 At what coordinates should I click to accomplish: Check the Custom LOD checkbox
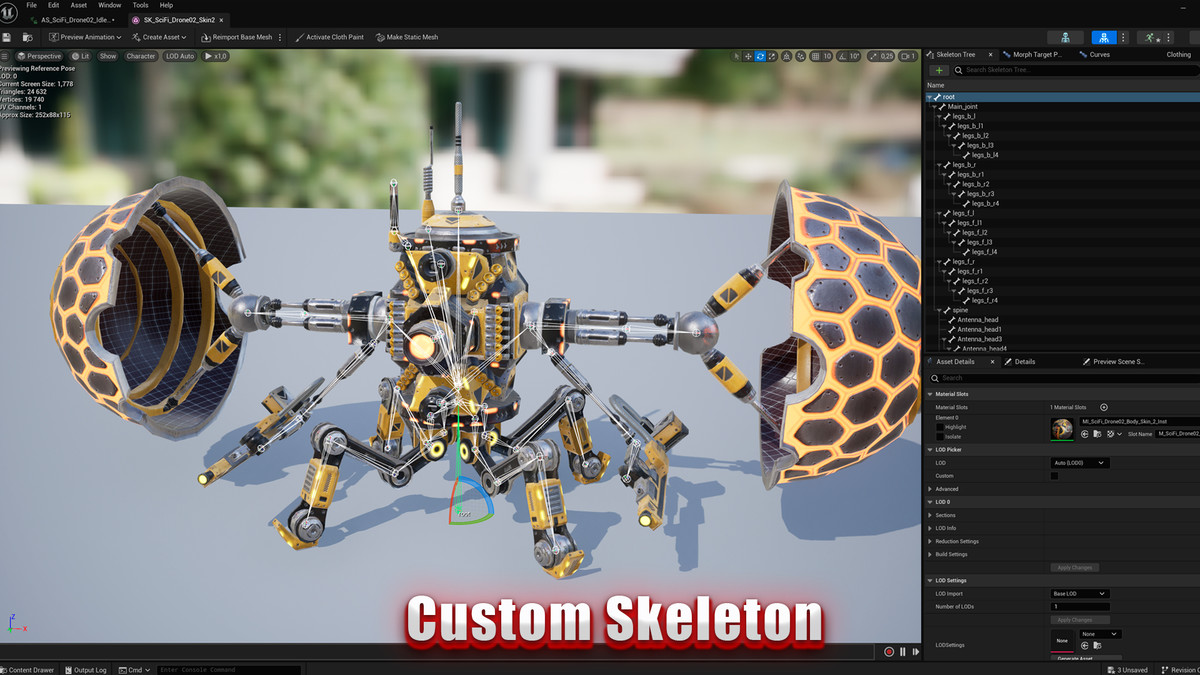[x=1054, y=476]
